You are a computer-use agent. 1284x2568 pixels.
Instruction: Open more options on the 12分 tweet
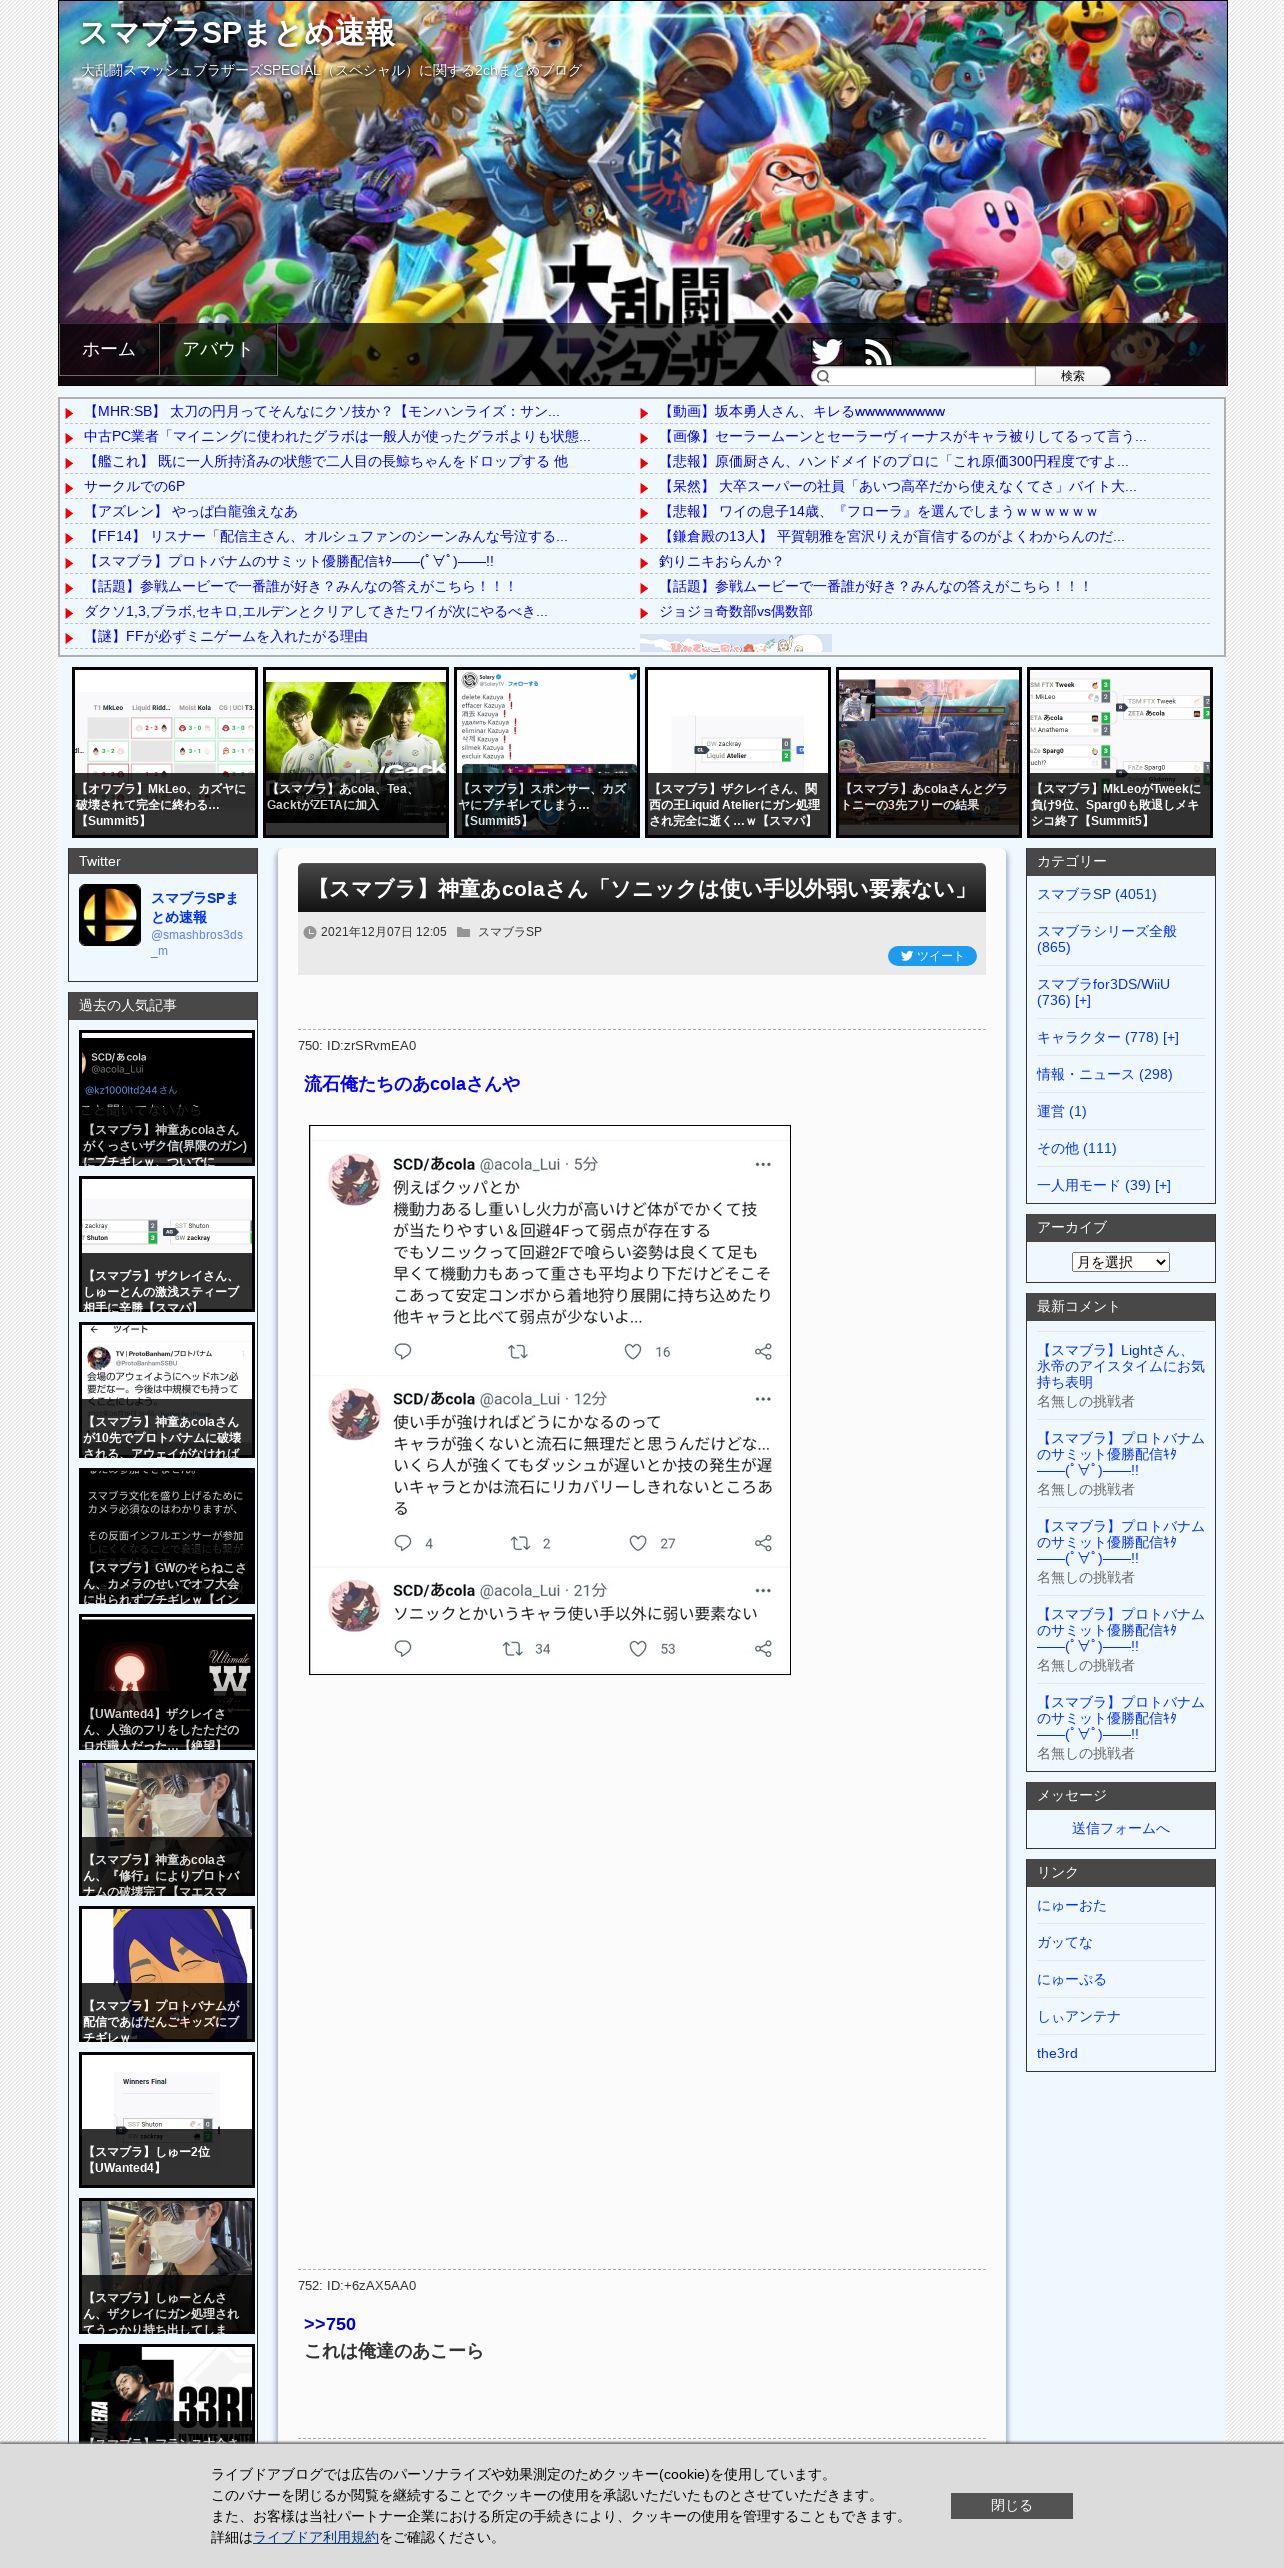pos(763,1399)
